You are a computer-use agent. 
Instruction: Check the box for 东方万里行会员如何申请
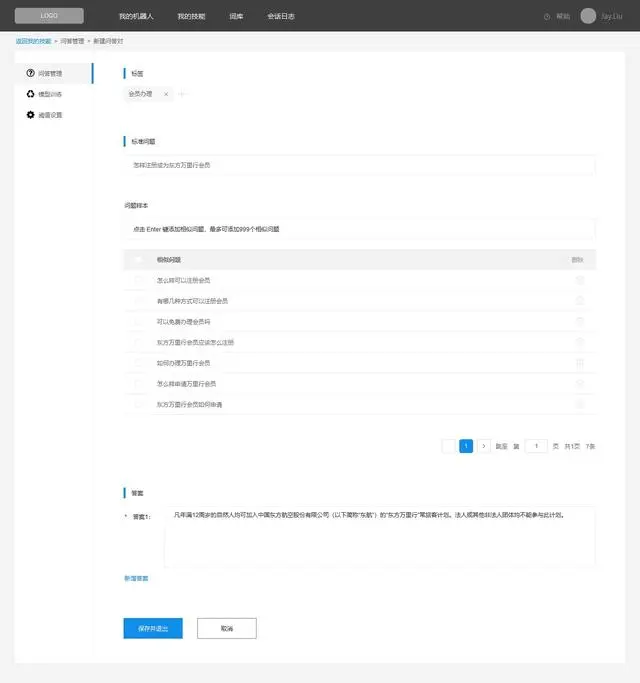pos(139,404)
